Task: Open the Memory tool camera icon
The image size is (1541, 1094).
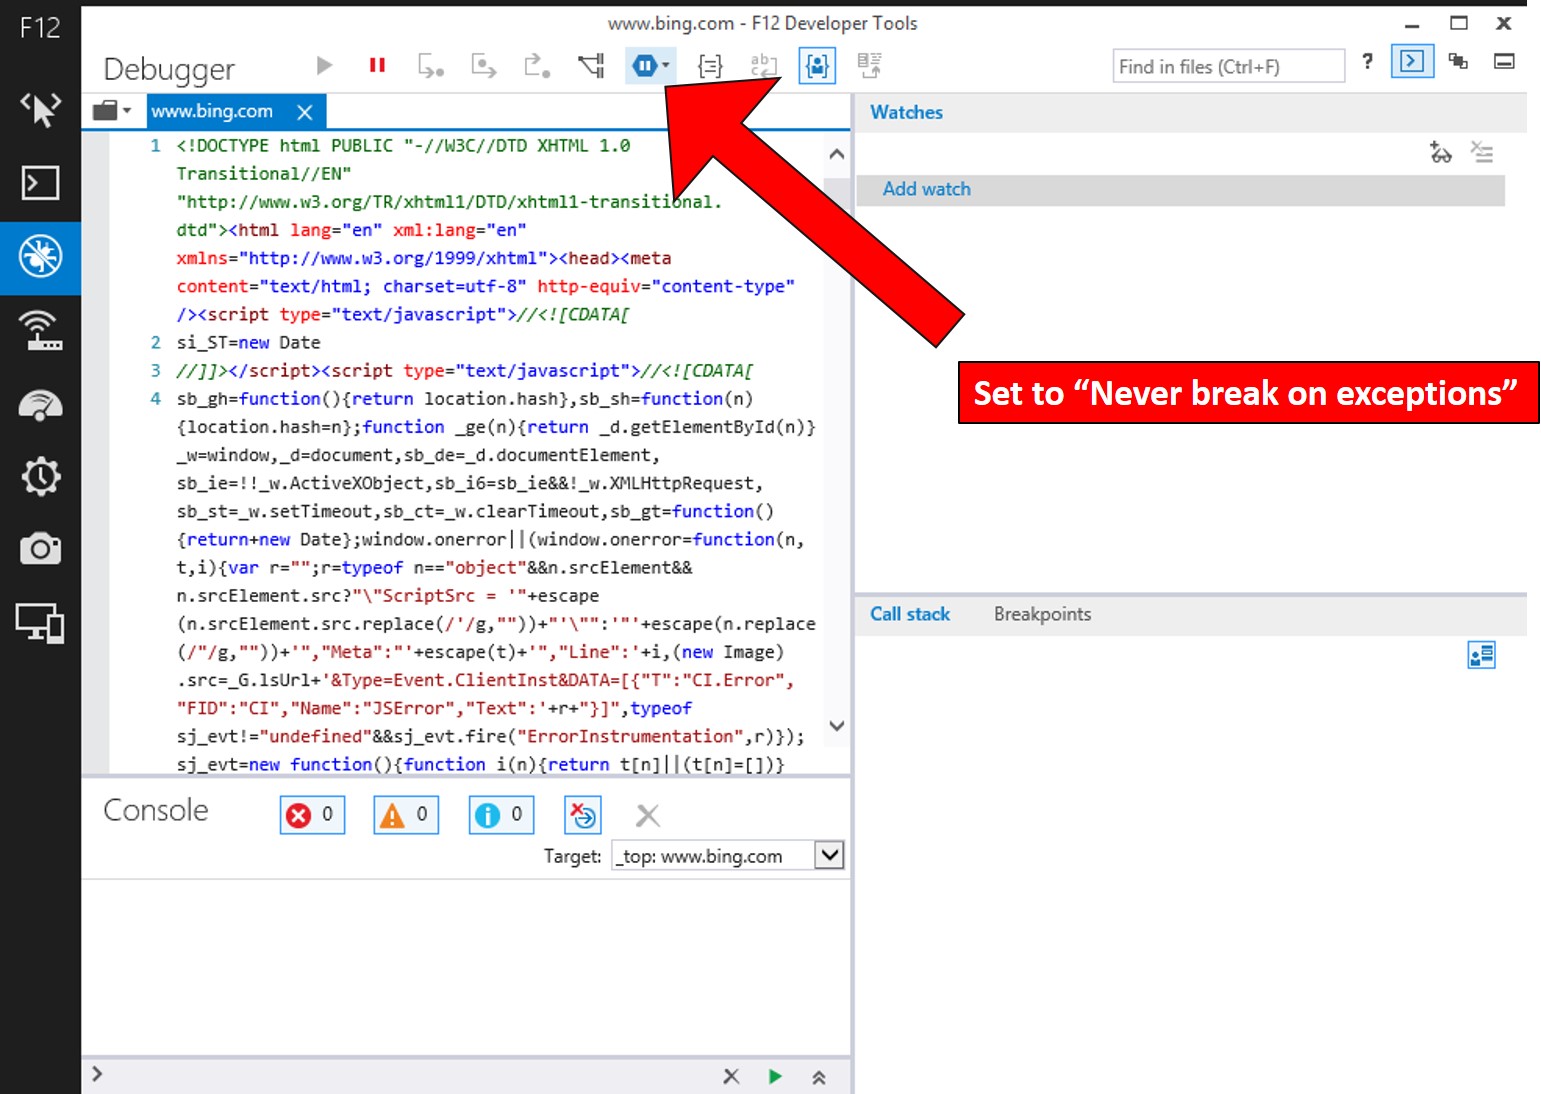Action: (x=40, y=549)
